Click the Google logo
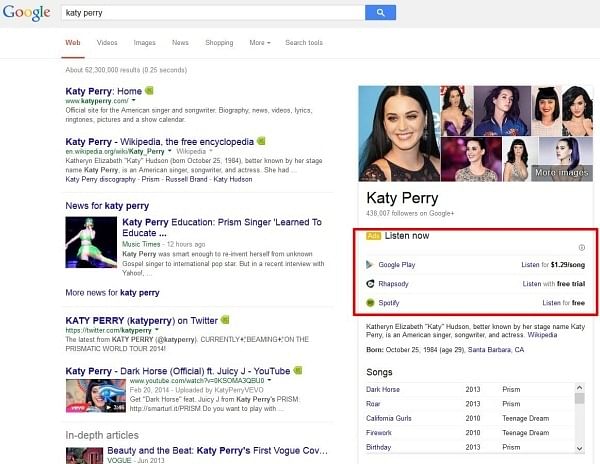The image size is (600, 464). pos(26,12)
